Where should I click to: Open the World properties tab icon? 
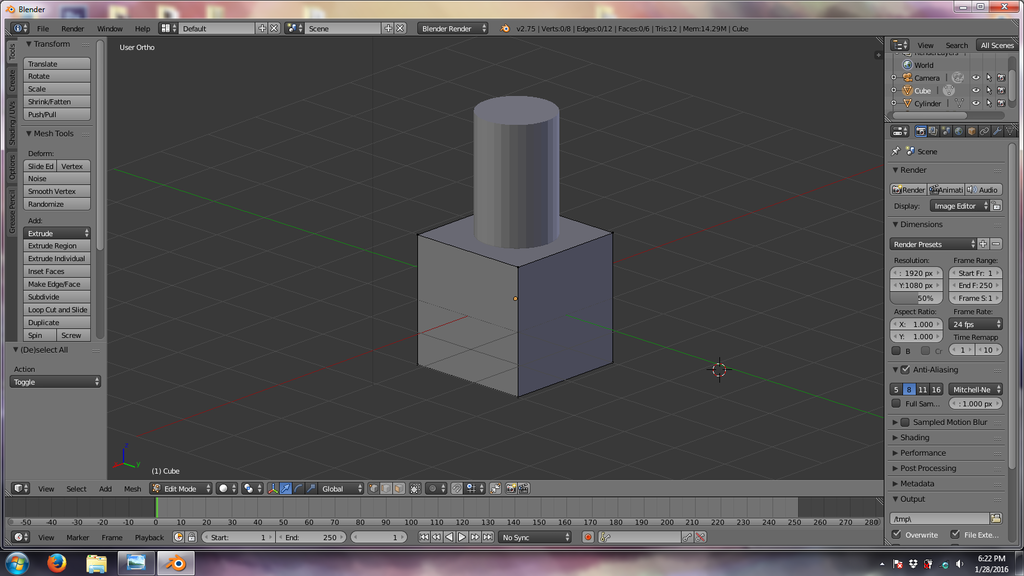click(x=959, y=131)
